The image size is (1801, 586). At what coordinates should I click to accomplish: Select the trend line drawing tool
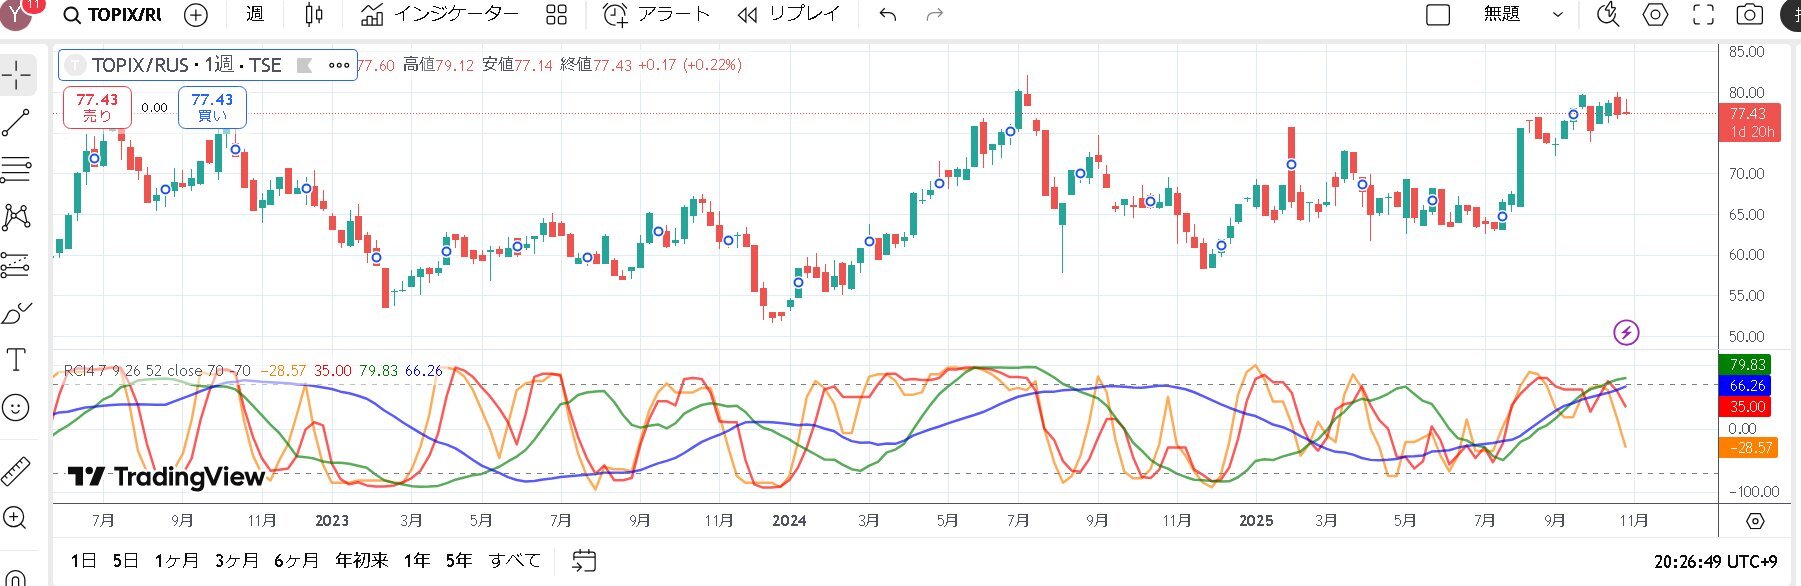[16, 123]
